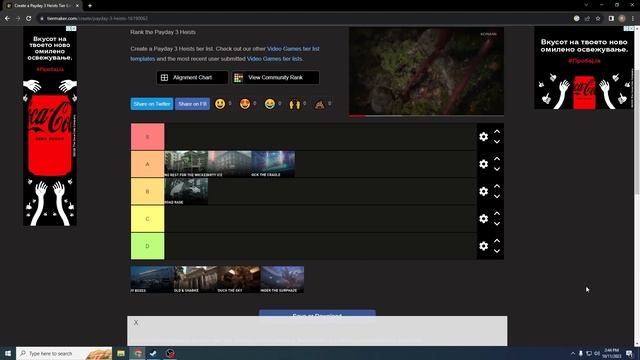640x360 pixels.
Task: Open settings gear for B tier row
Action: (483, 191)
